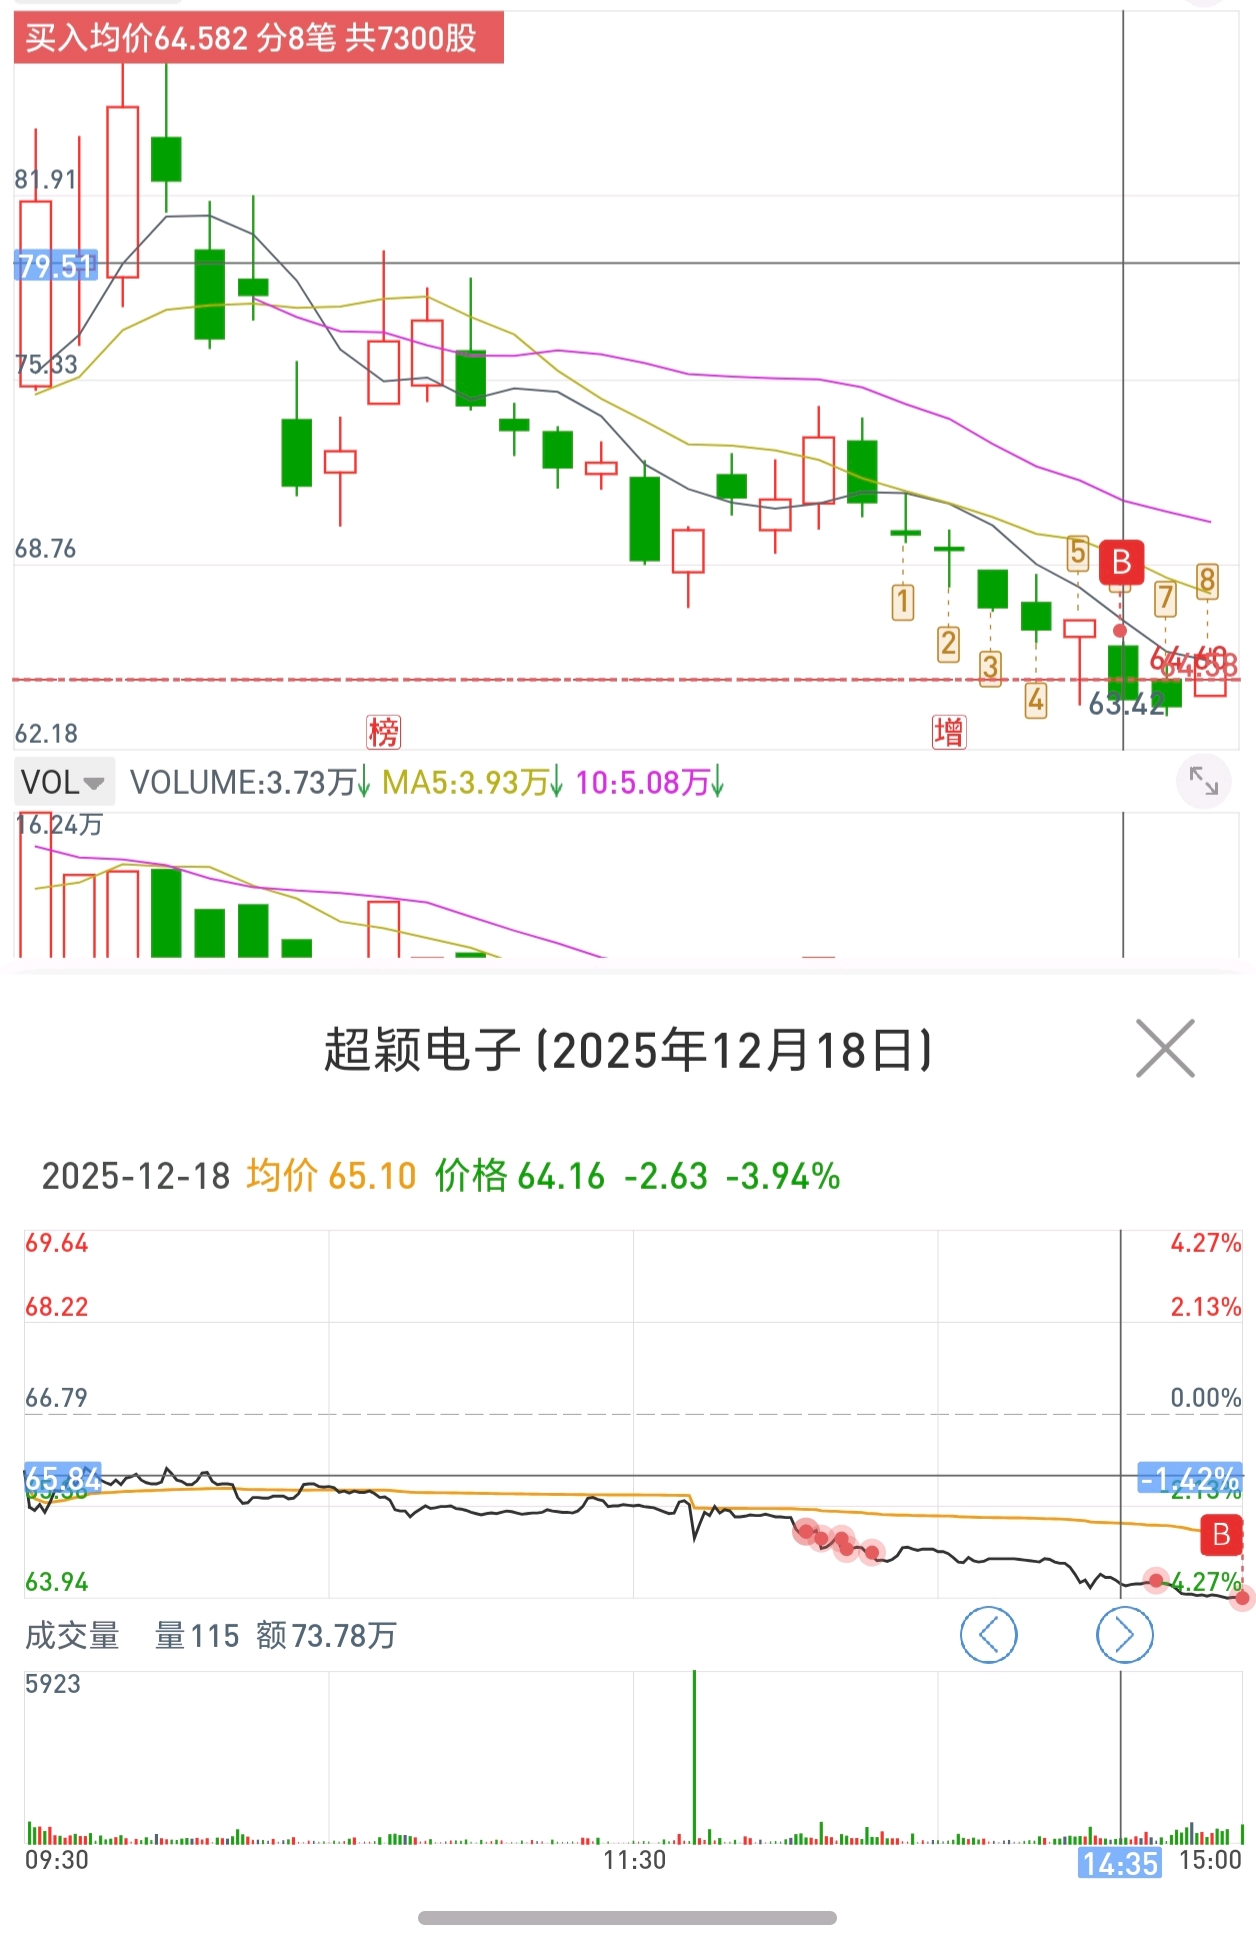Go to next day with right arrow
The image size is (1256, 1957).
[x=1124, y=1635]
